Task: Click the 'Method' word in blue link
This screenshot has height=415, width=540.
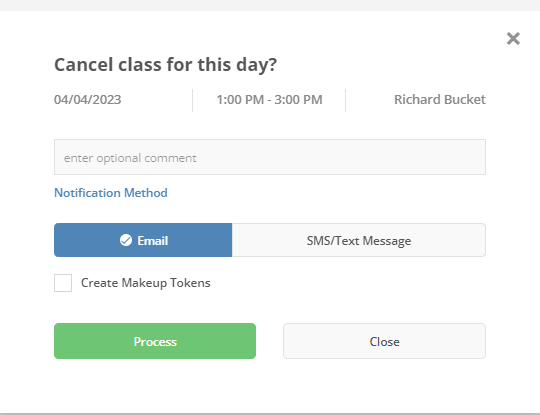Action: point(146,193)
